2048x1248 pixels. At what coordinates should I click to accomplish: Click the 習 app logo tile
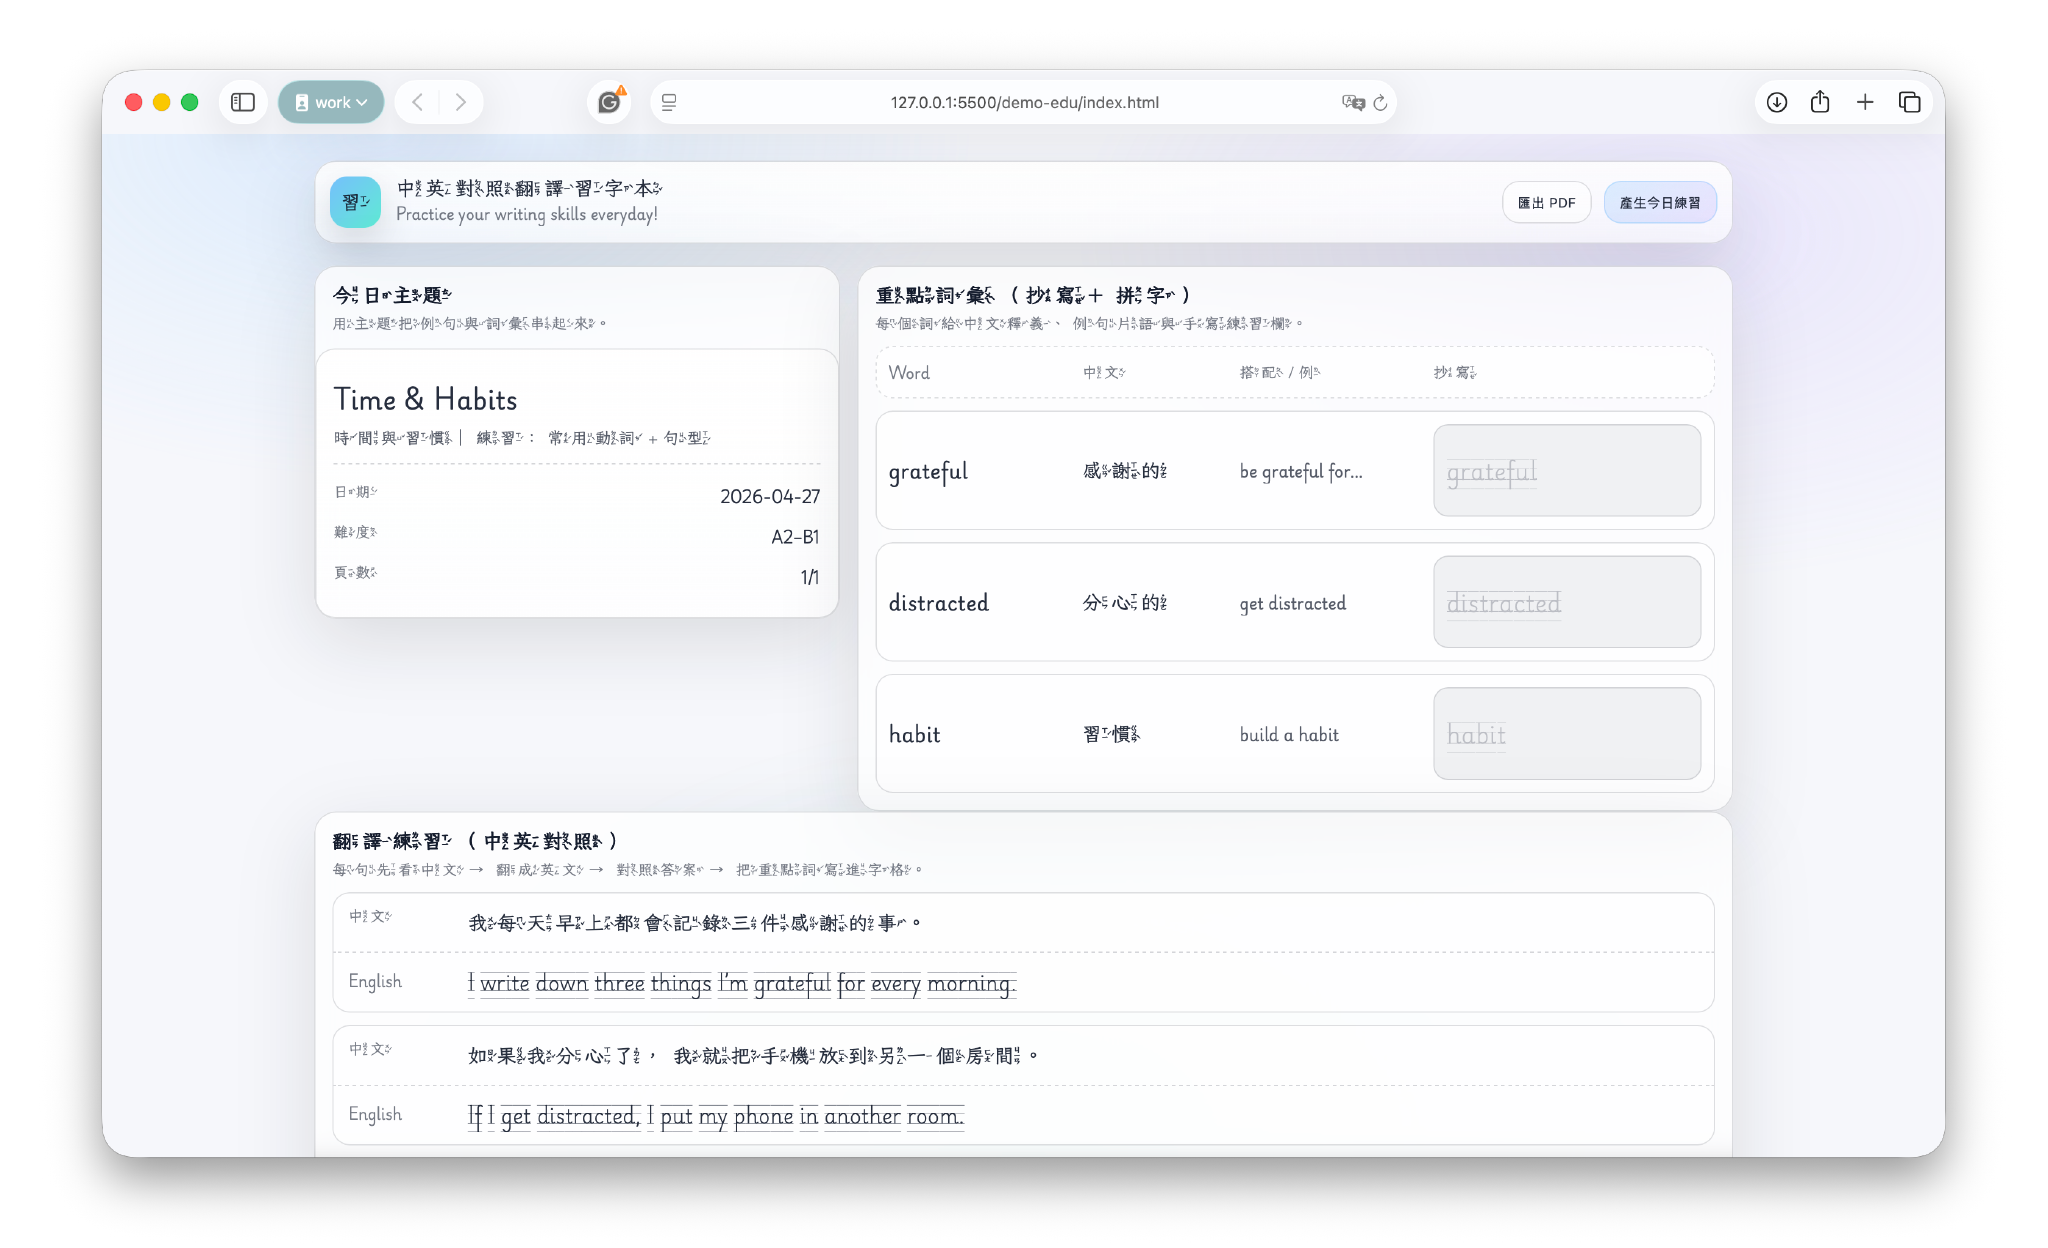pyautogui.click(x=355, y=202)
